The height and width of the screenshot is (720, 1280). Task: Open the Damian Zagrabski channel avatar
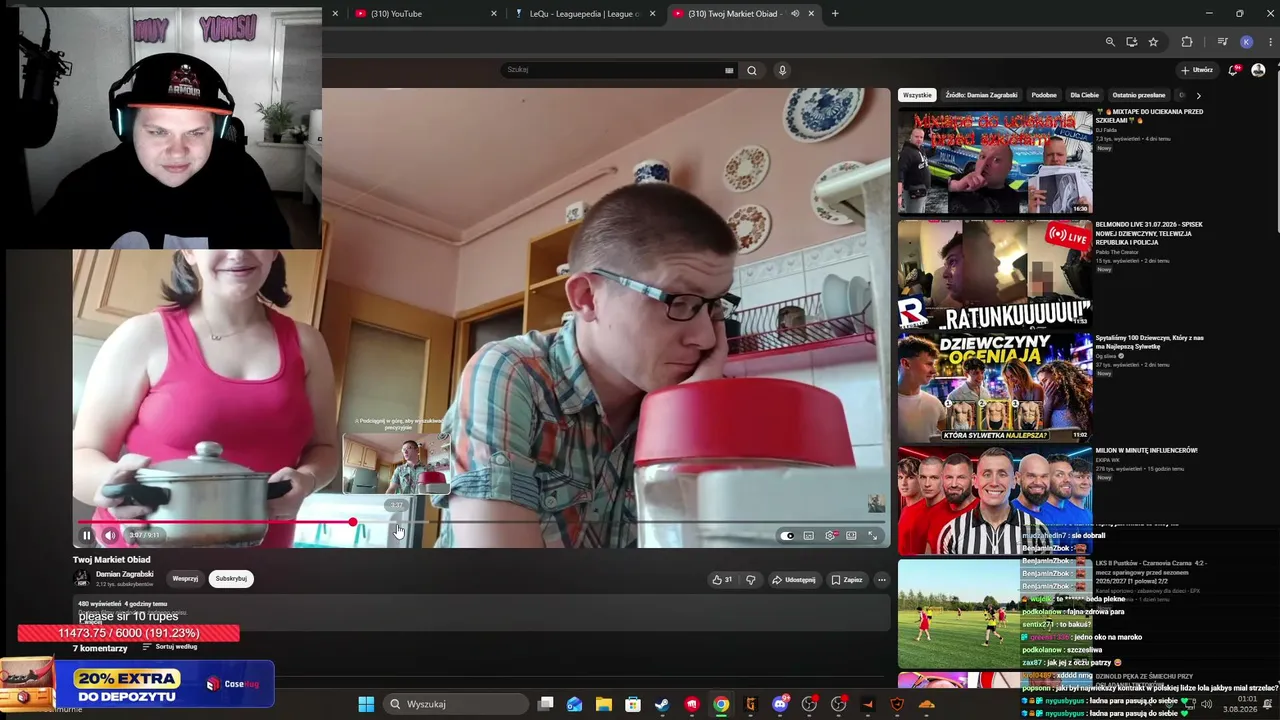click(81, 578)
